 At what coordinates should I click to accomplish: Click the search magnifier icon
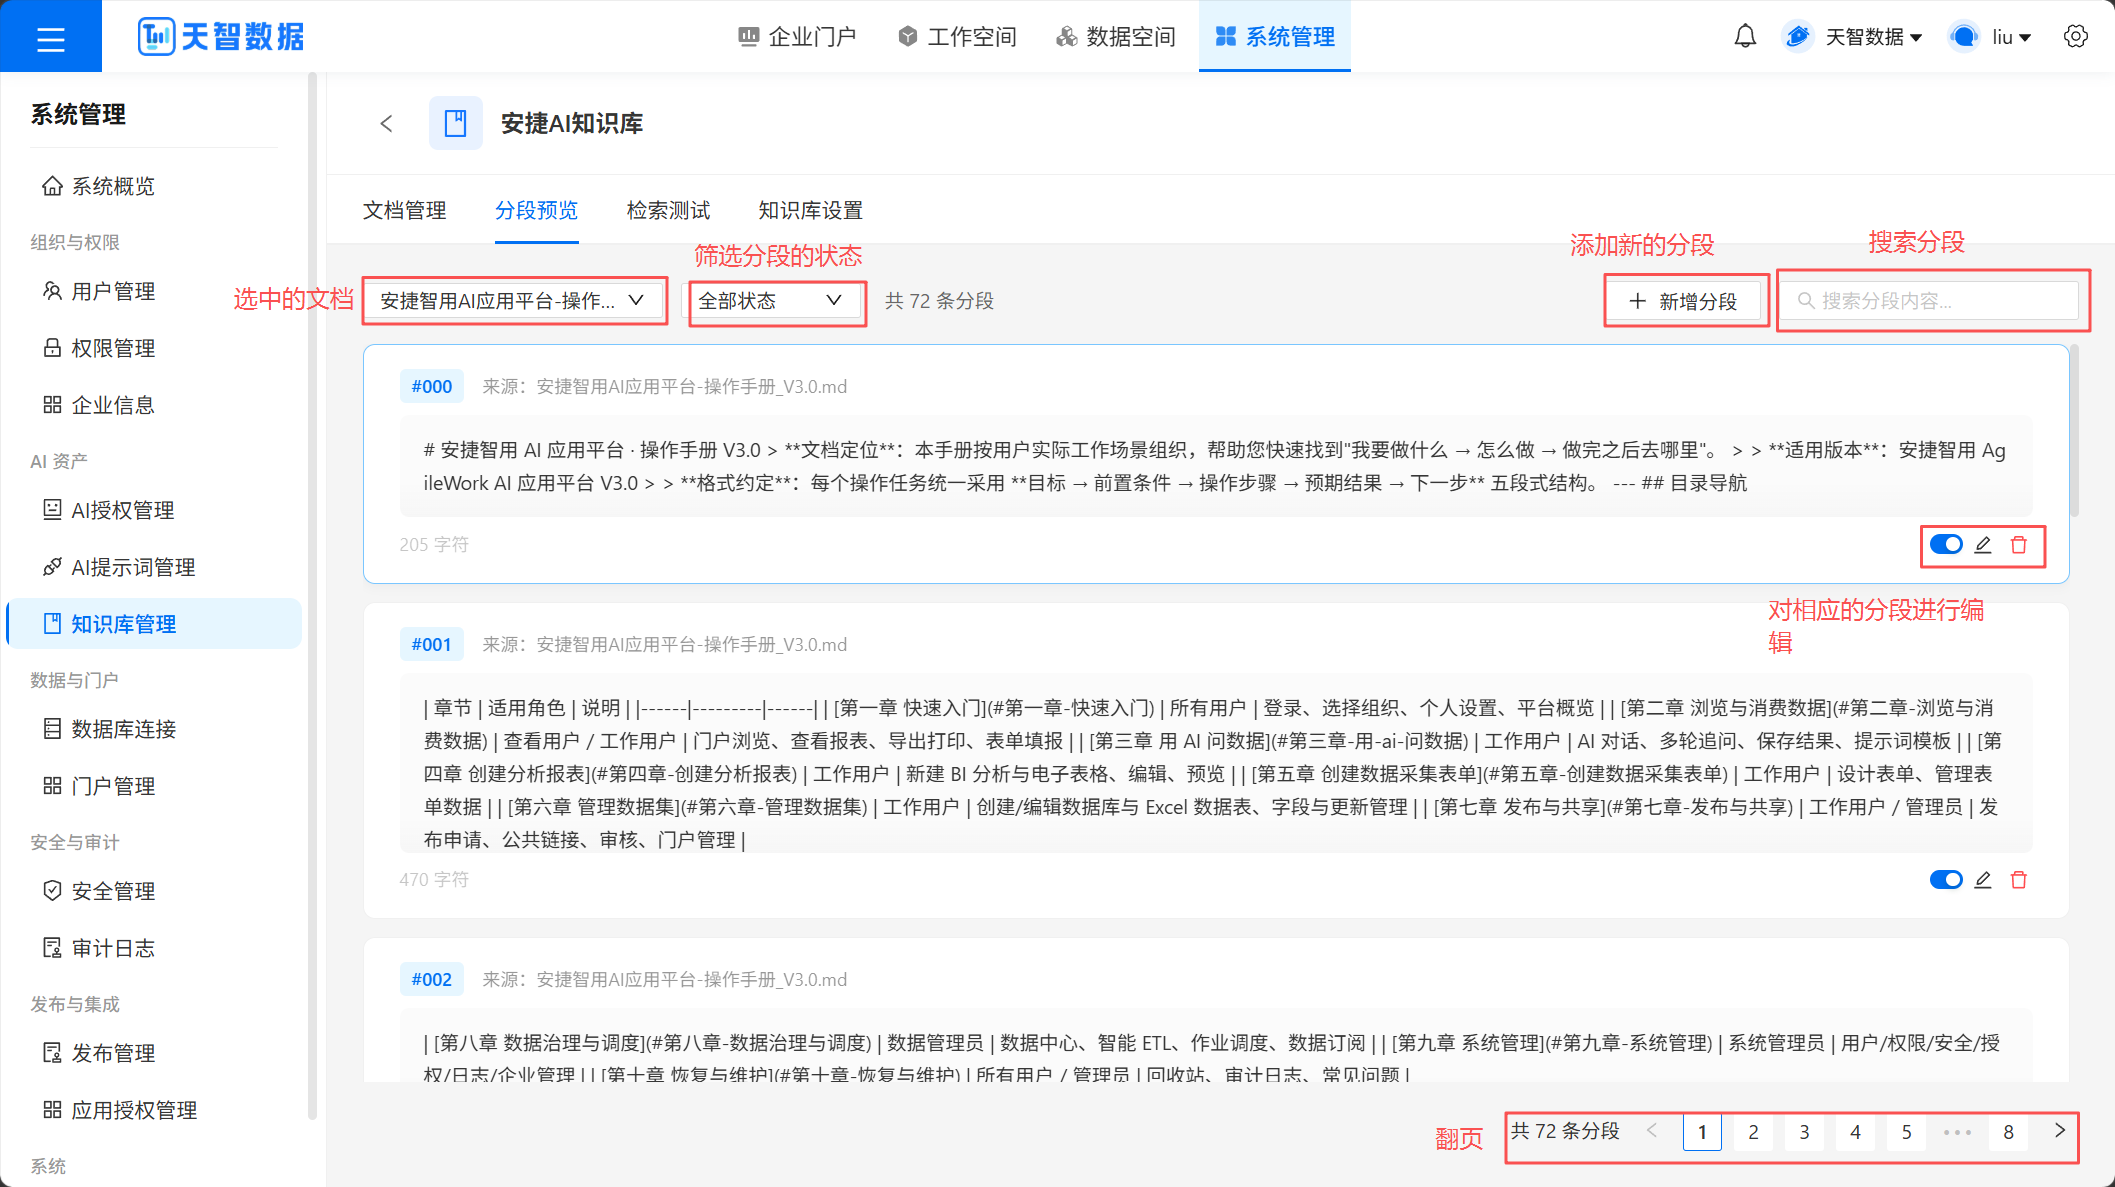point(1806,301)
